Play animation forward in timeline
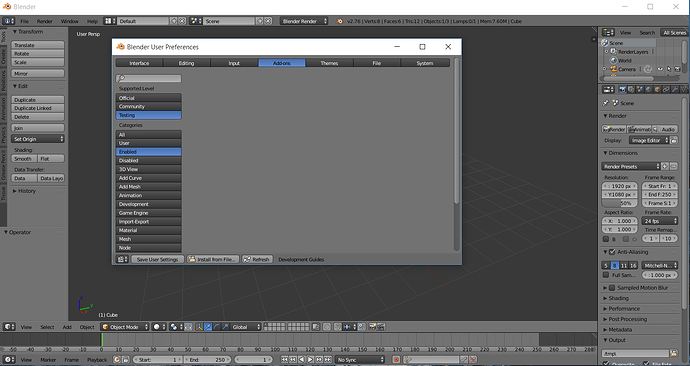The image size is (690, 366). [x=310, y=359]
